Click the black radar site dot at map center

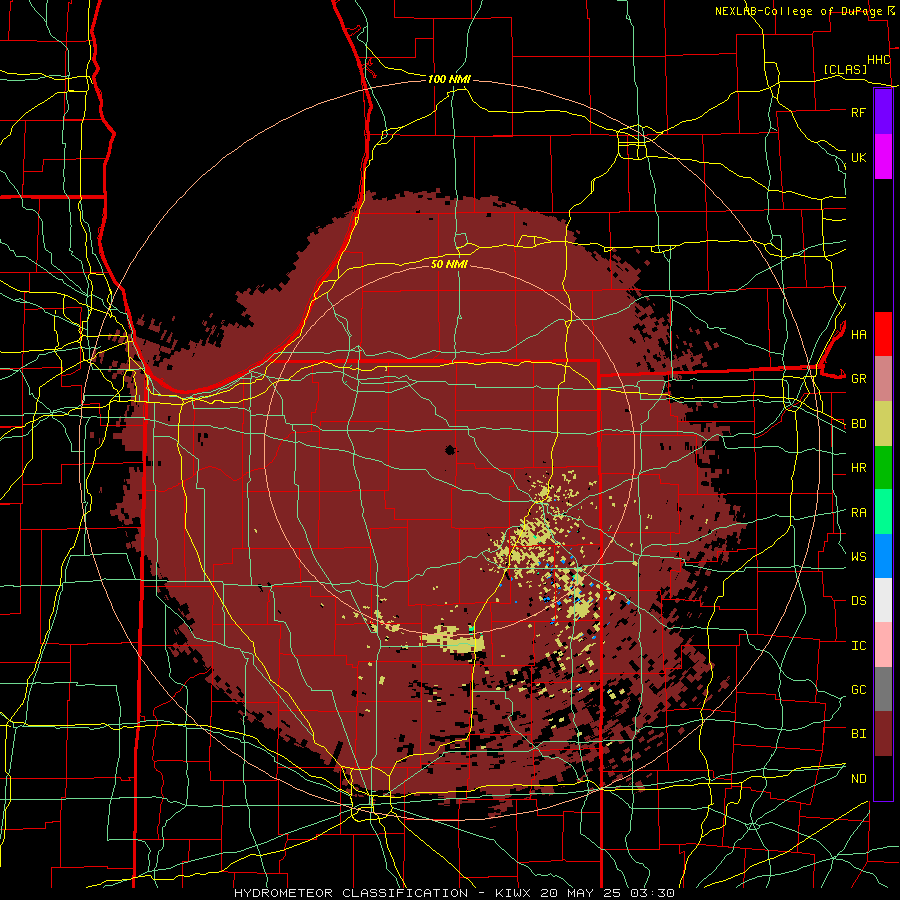[x=450, y=450]
